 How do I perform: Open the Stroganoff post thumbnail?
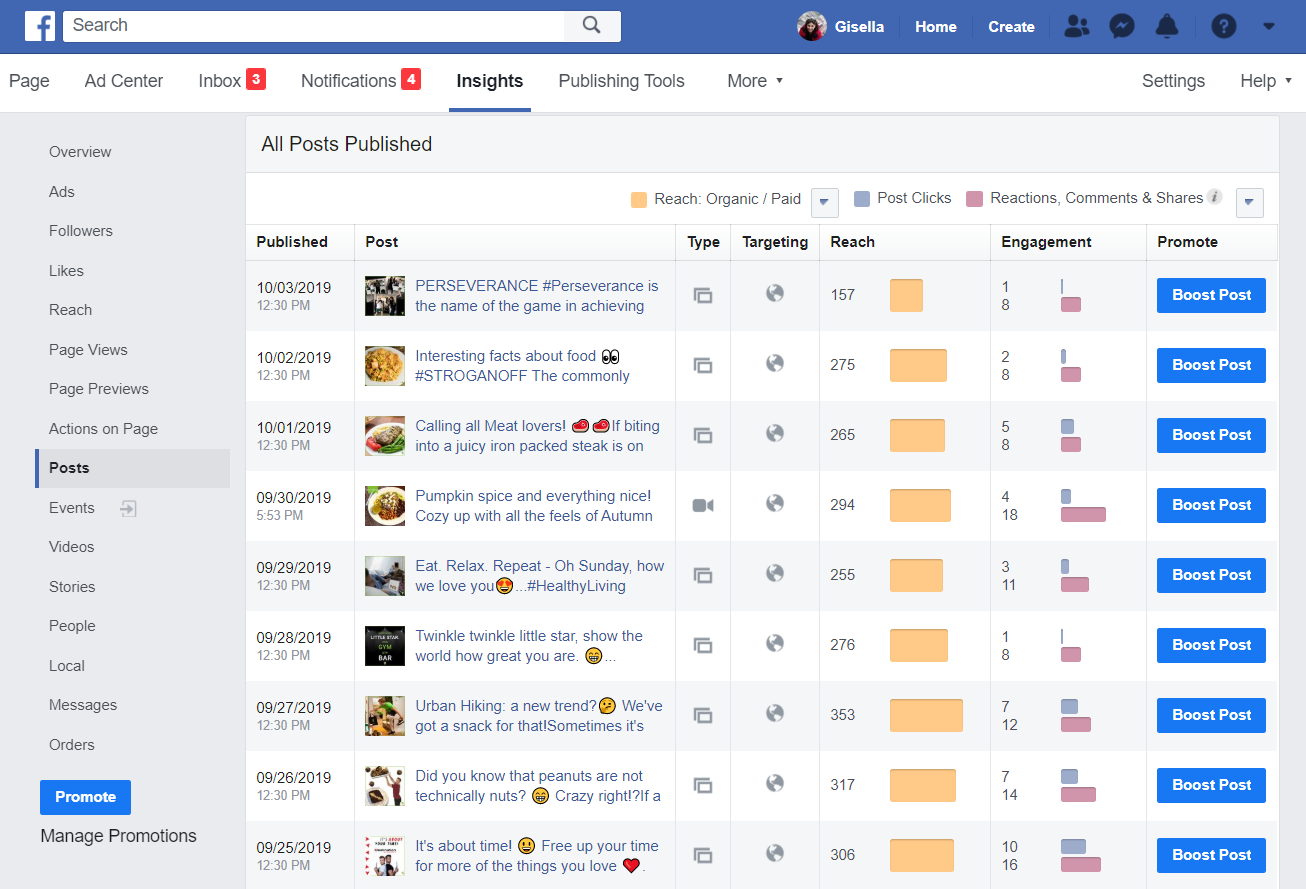point(385,365)
